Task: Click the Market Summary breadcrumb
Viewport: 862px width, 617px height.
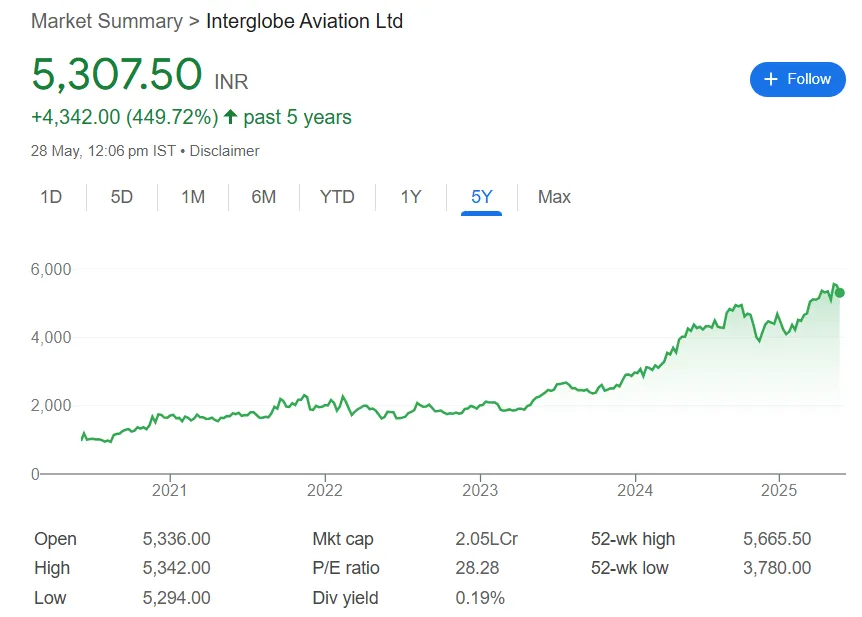Action: 106,21
